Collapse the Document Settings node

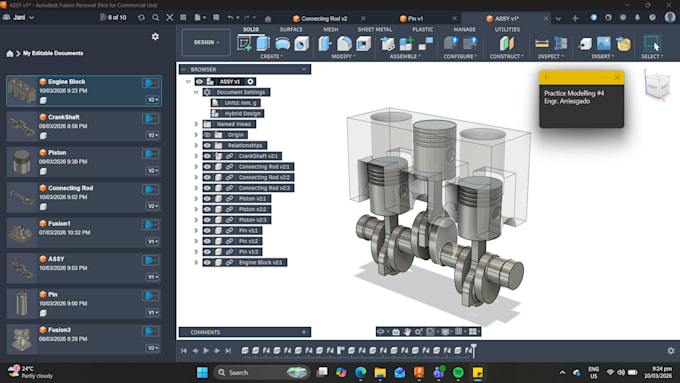[x=196, y=92]
